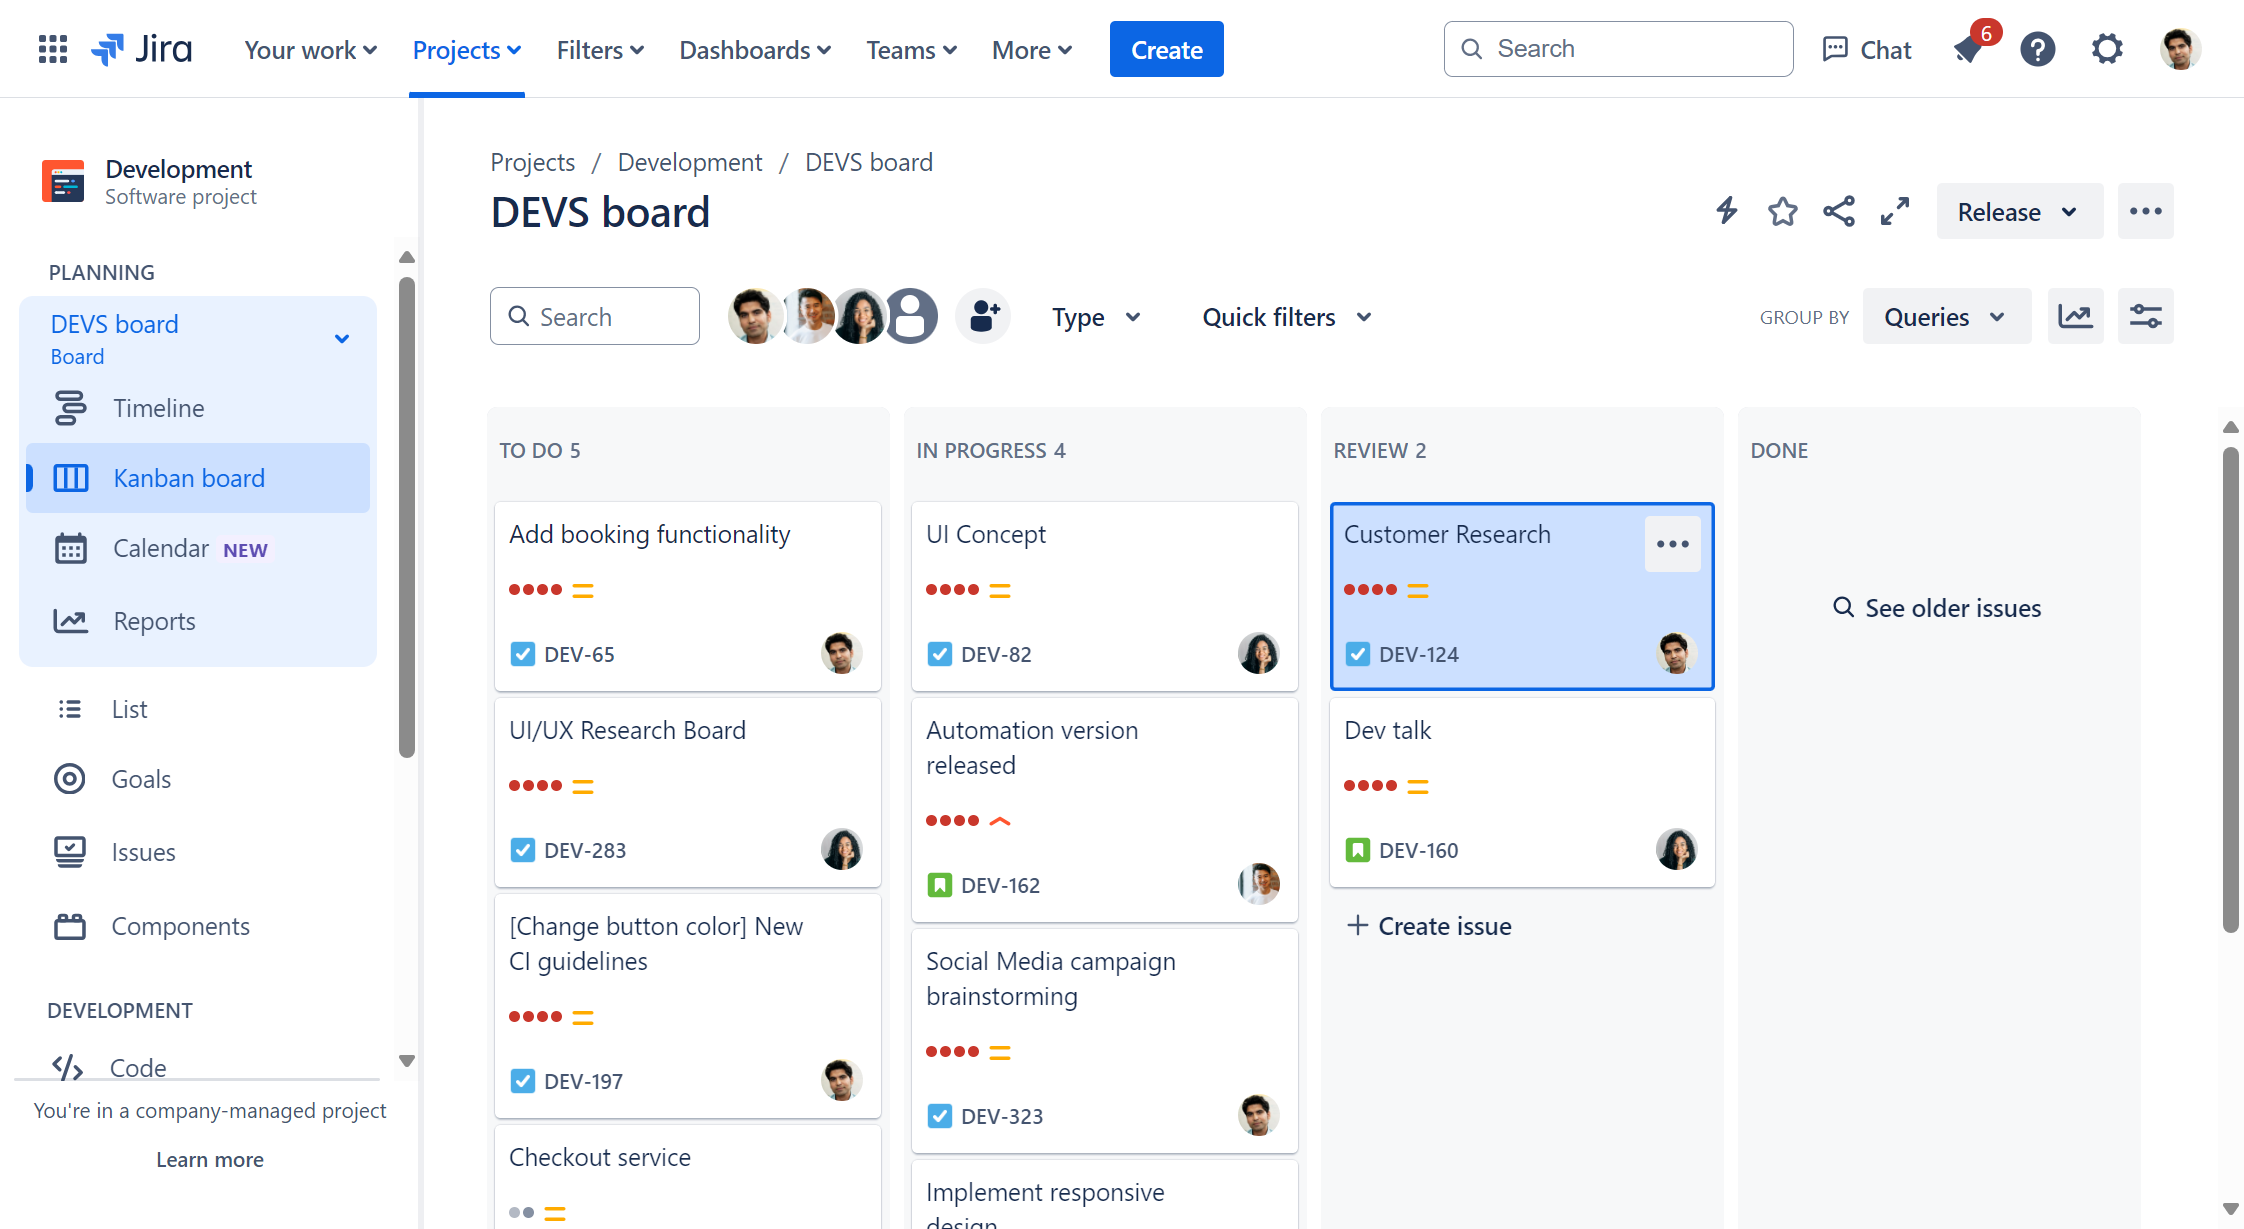Click the DEV-82 task type checkbox
This screenshot has width=2244, height=1229.
[939, 654]
